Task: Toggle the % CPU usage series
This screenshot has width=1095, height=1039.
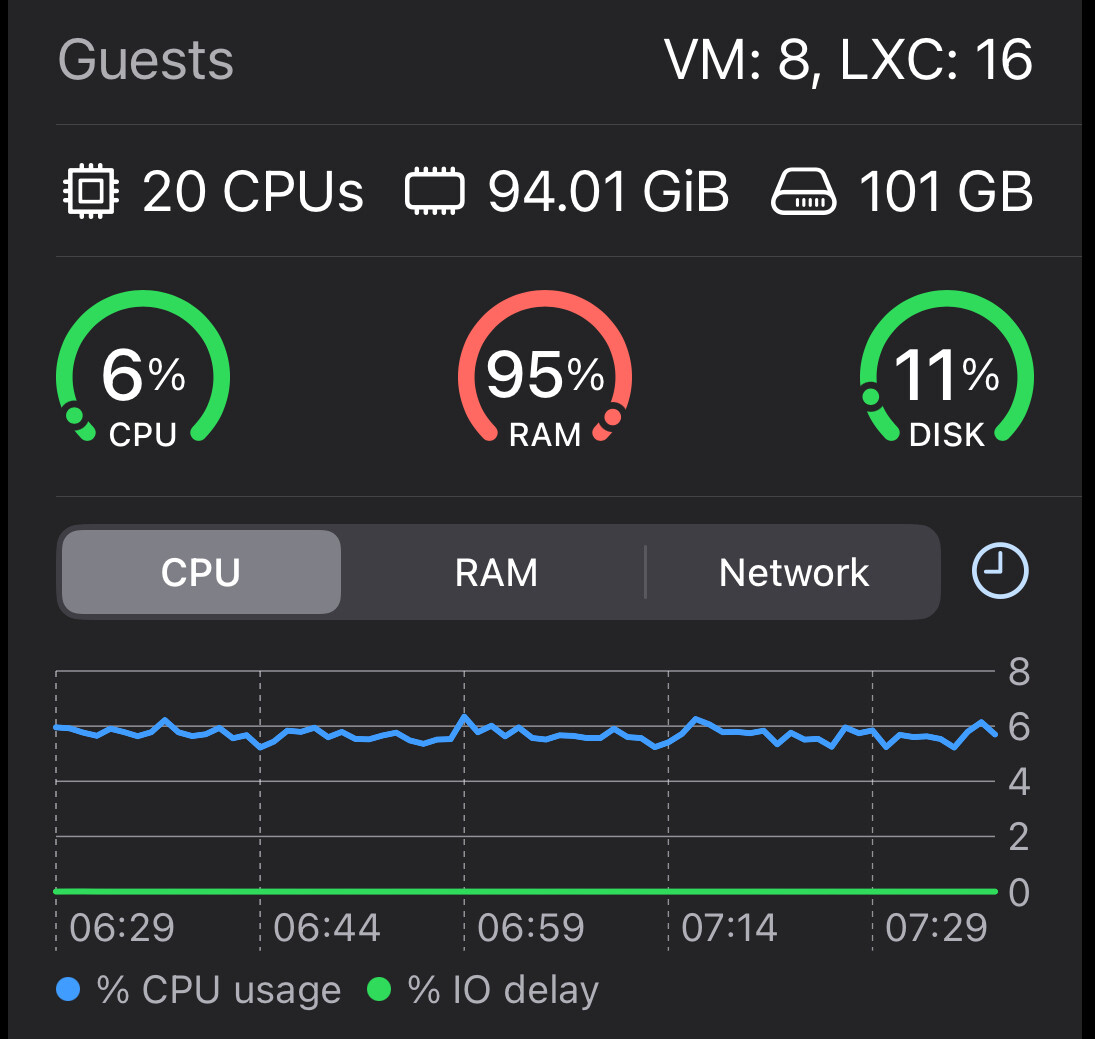Action: point(218,990)
